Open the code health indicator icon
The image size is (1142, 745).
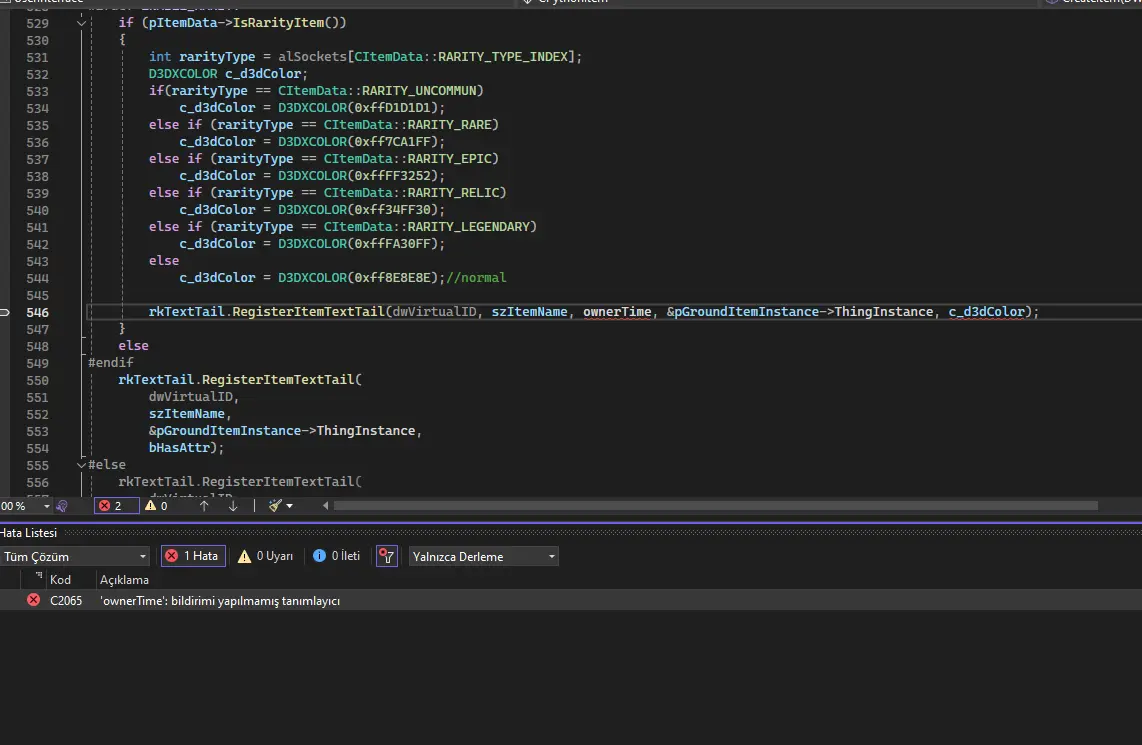[x=62, y=506]
